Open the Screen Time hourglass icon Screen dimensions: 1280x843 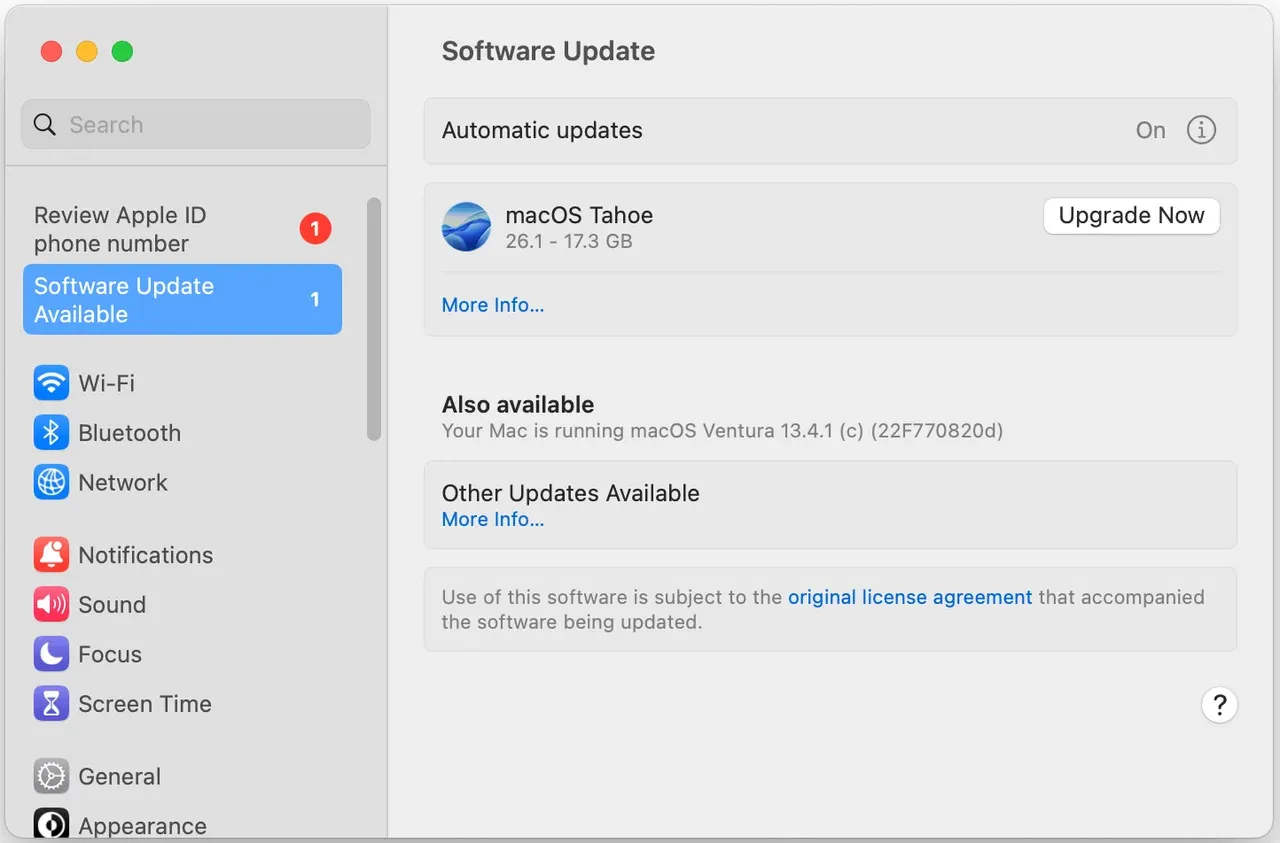51,704
